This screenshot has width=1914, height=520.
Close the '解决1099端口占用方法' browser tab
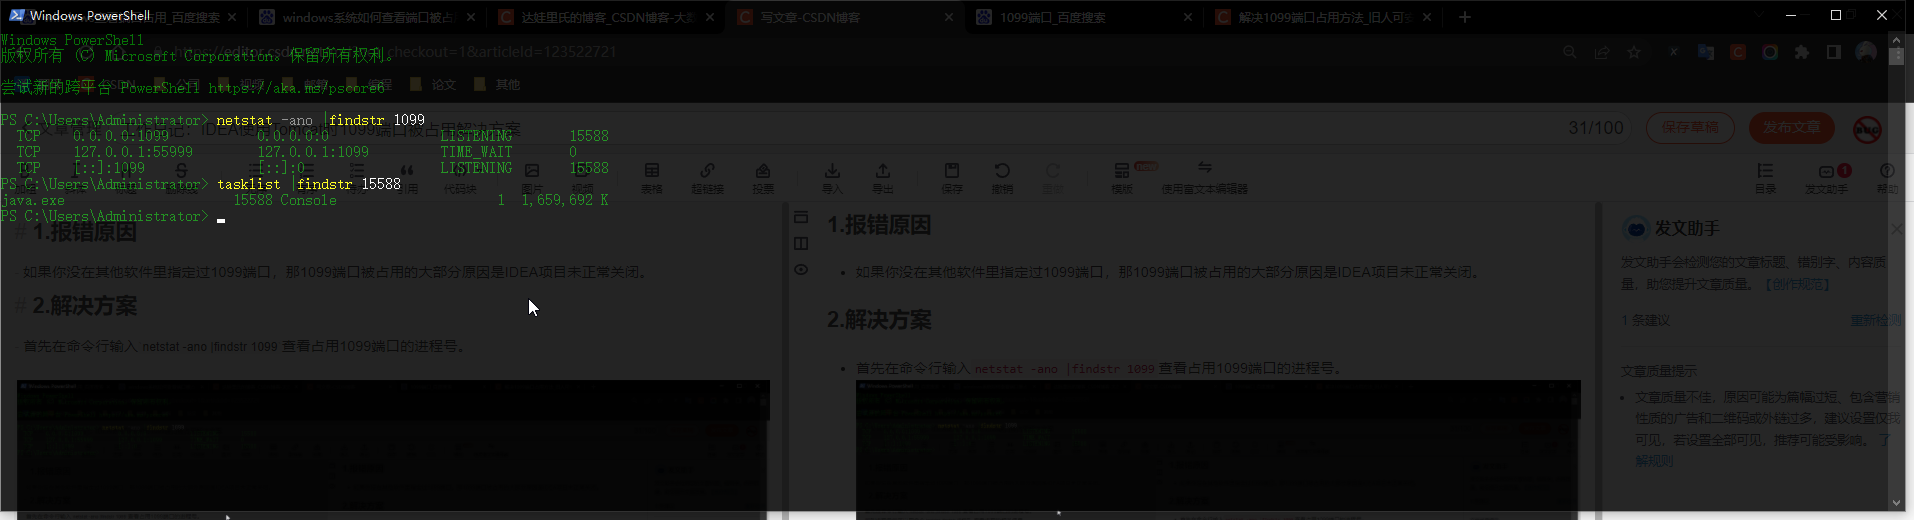point(1427,17)
